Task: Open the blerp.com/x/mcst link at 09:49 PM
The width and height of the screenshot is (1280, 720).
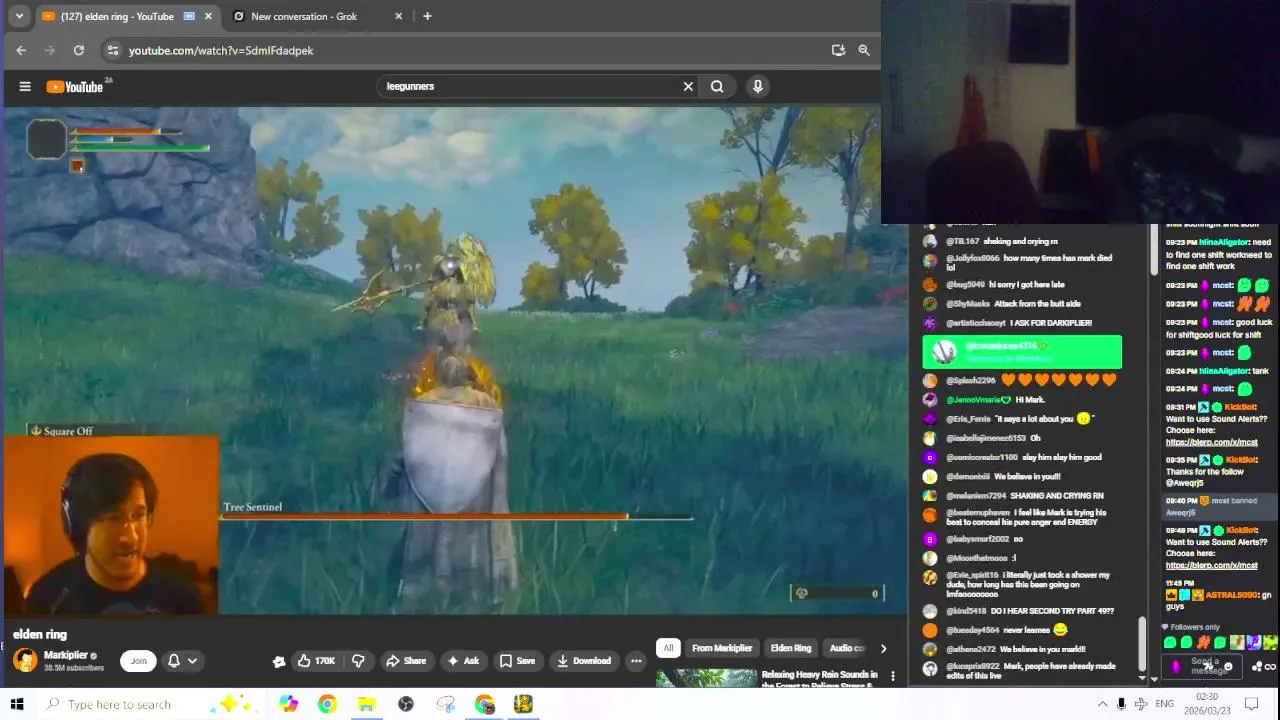Action: (x=1211, y=565)
